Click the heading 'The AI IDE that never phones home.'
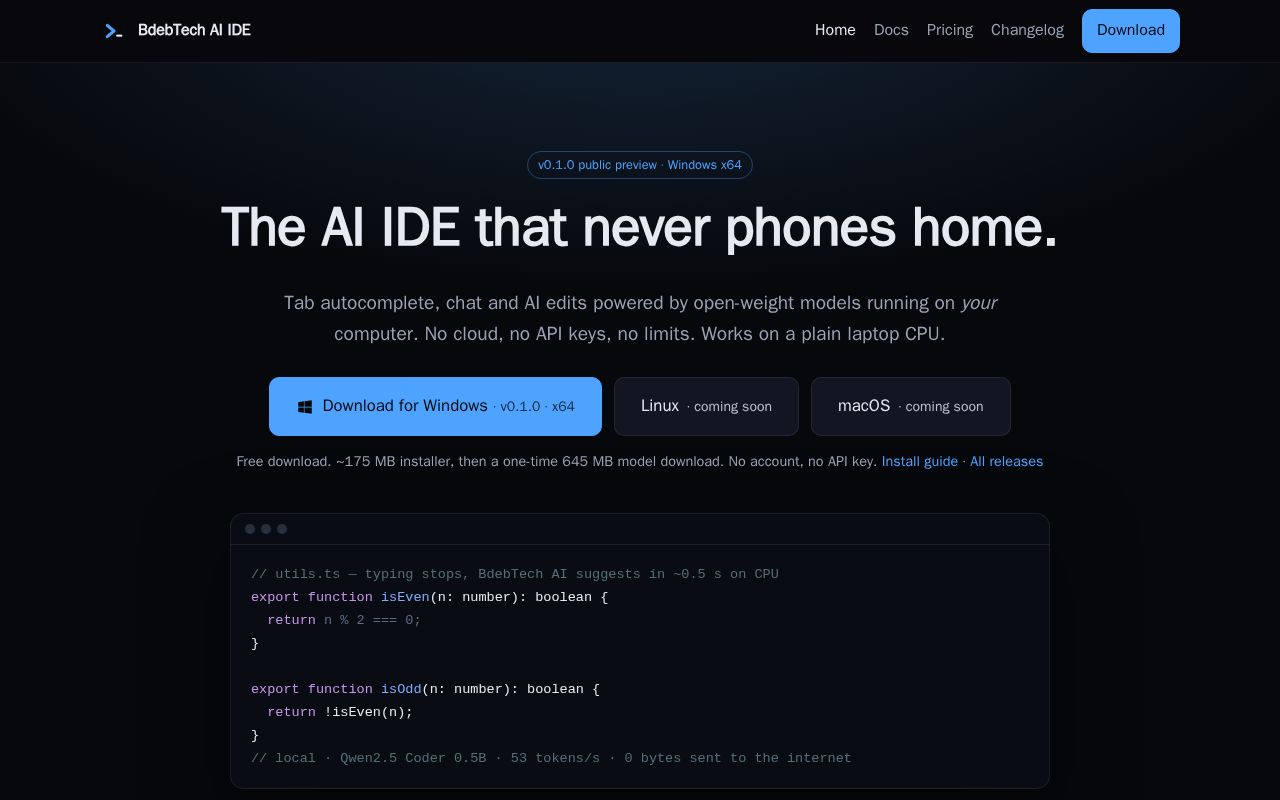Image resolution: width=1280 pixels, height=800 pixels. click(x=640, y=228)
